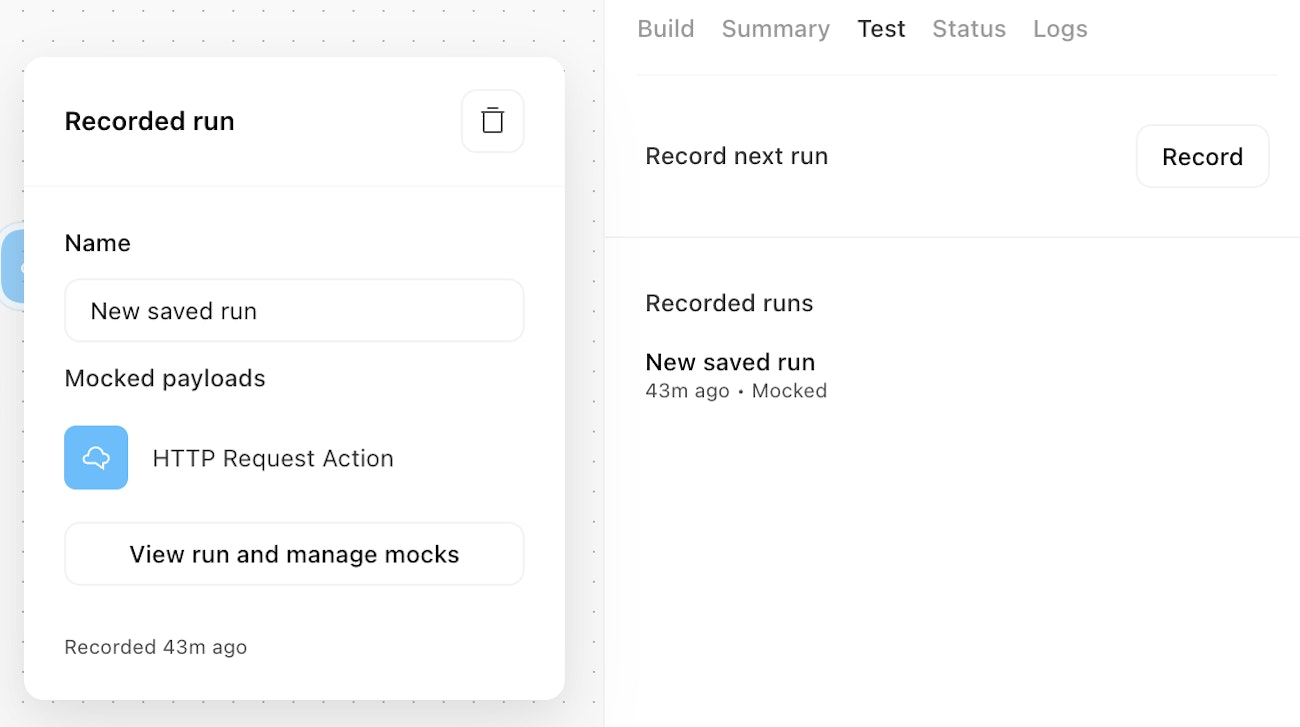This screenshot has height=727, width=1300.
Task: Go to the Status tab
Action: pyautogui.click(x=969, y=29)
